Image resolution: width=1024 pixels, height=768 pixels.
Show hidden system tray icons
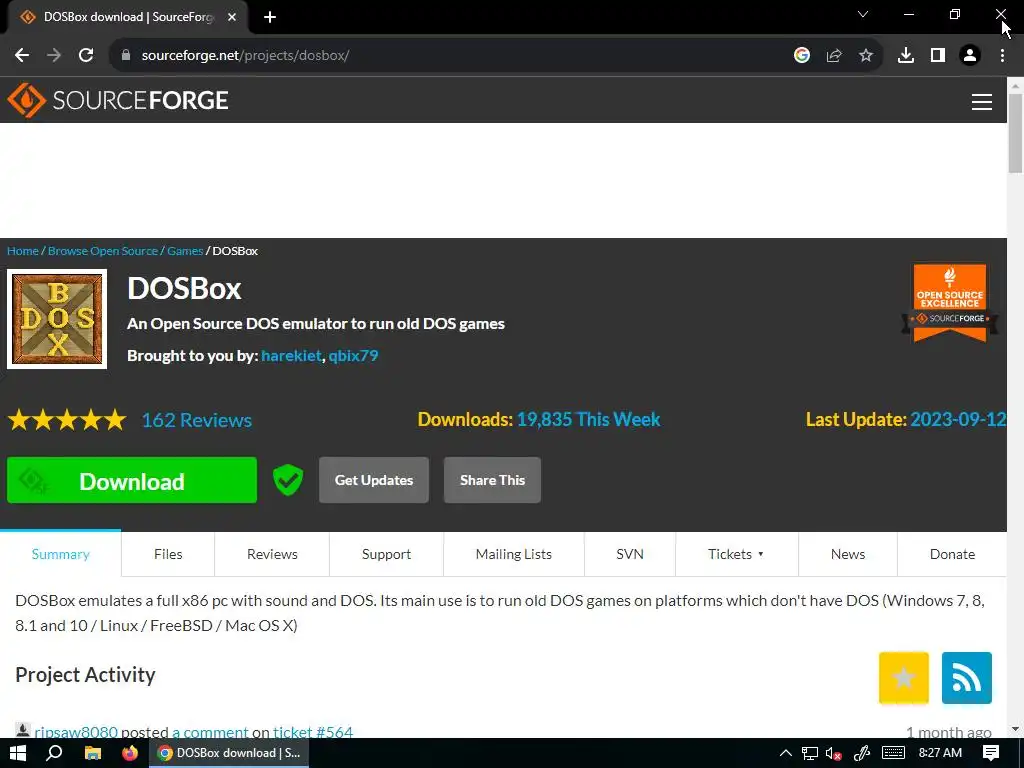click(786, 753)
